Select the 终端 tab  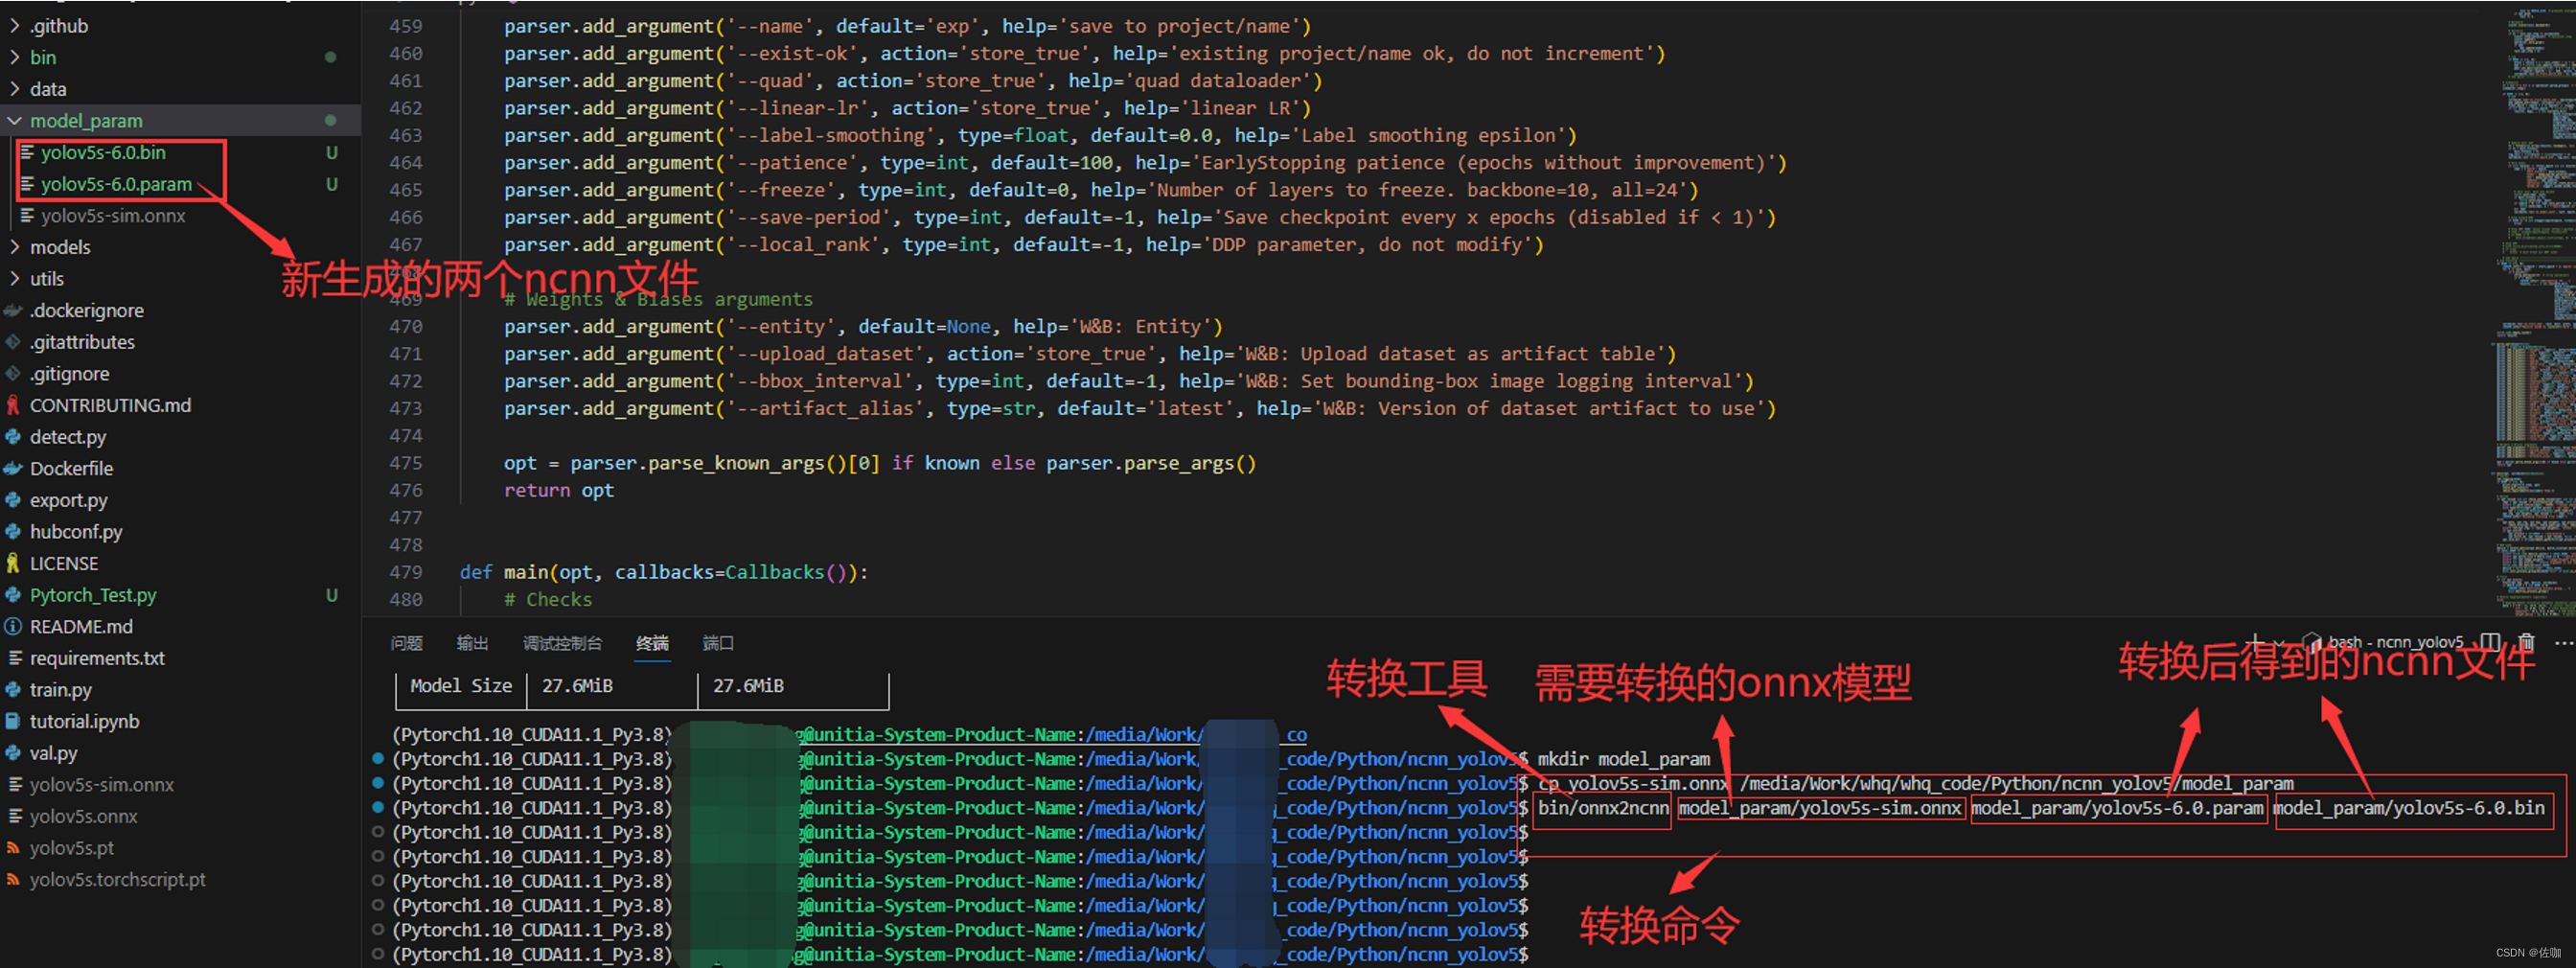652,643
